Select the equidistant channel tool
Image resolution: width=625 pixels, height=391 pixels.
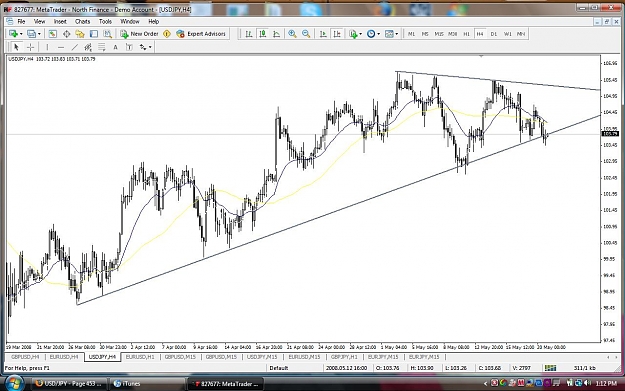point(88,47)
